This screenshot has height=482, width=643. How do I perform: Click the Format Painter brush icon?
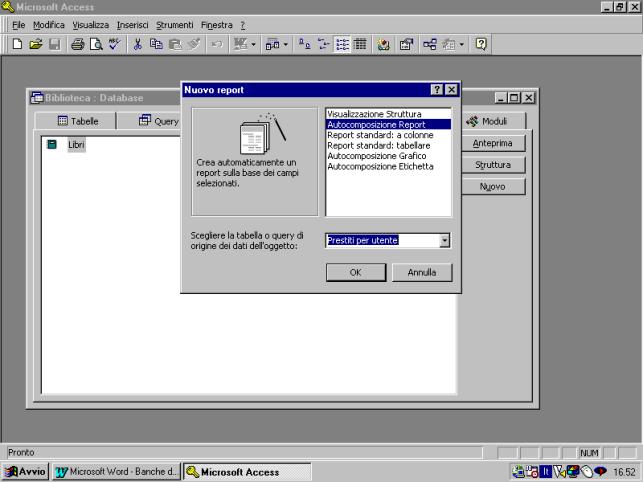[x=194, y=44]
